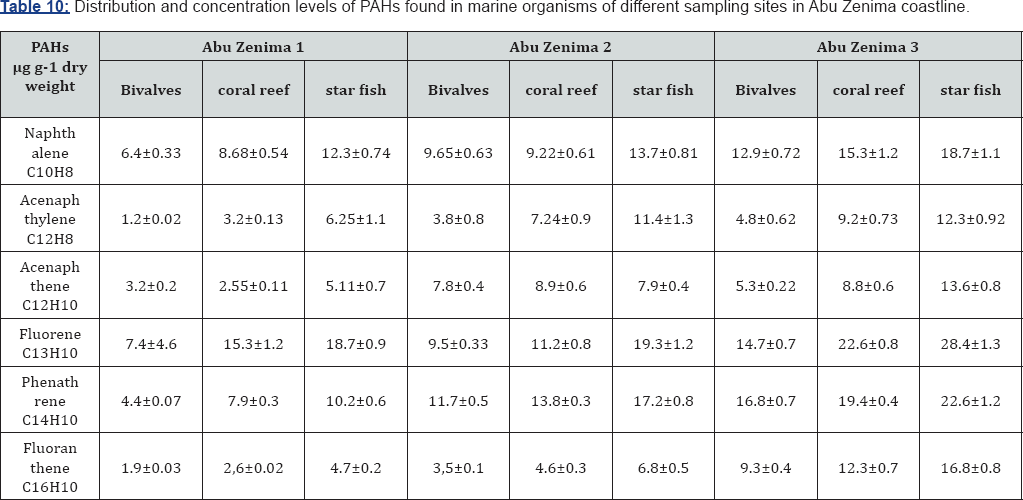Click the Bivalves subheader under Abu Zenima 1
Image resolution: width=1023 pixels, height=500 pixels.
(x=151, y=90)
